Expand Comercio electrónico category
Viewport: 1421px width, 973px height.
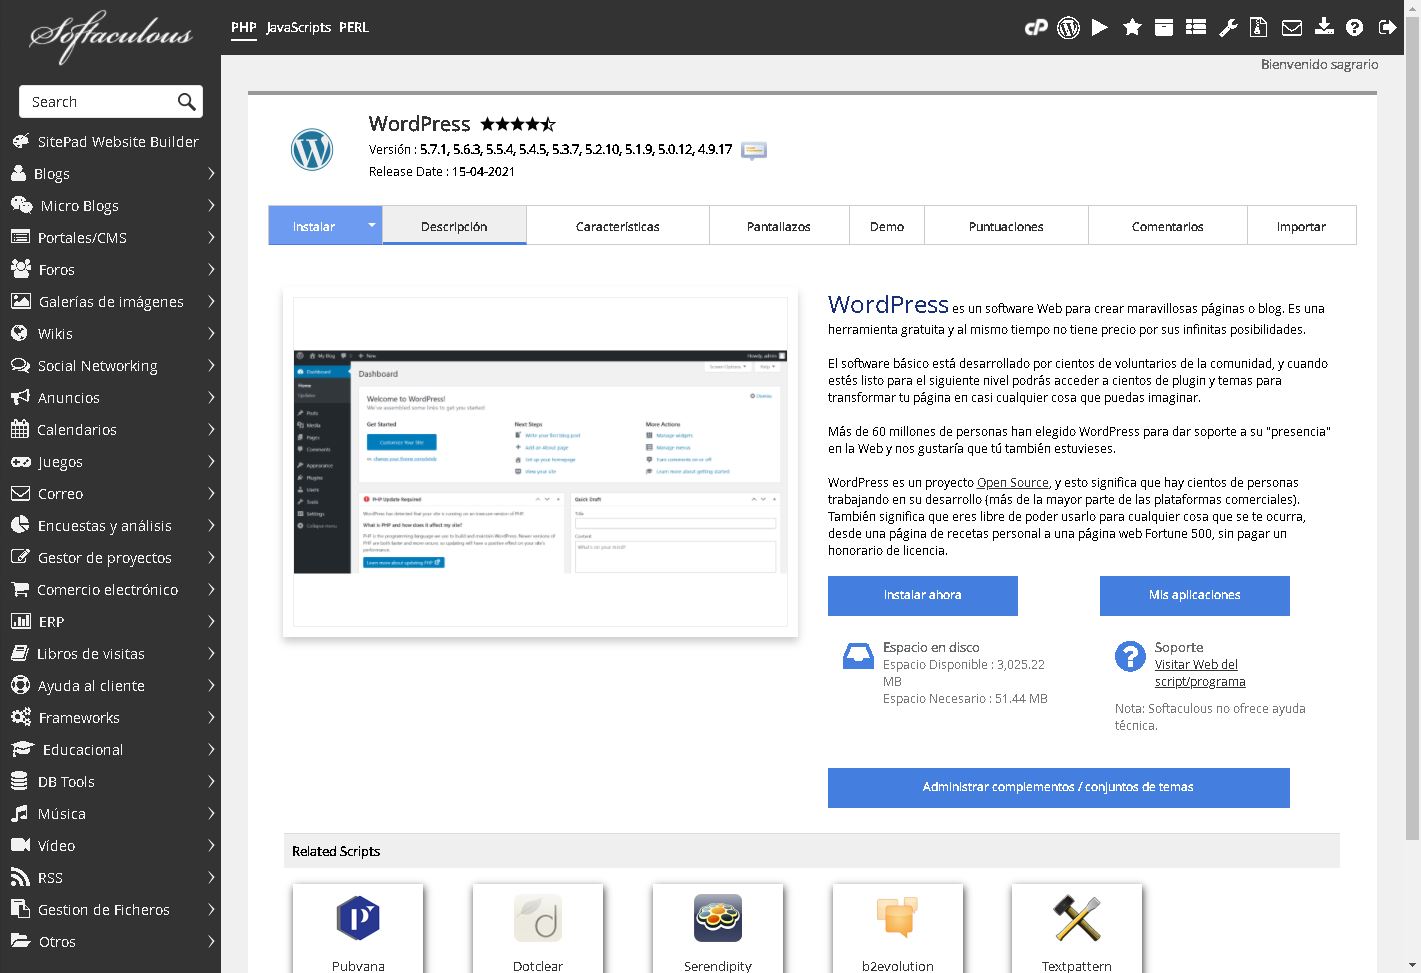tap(110, 590)
